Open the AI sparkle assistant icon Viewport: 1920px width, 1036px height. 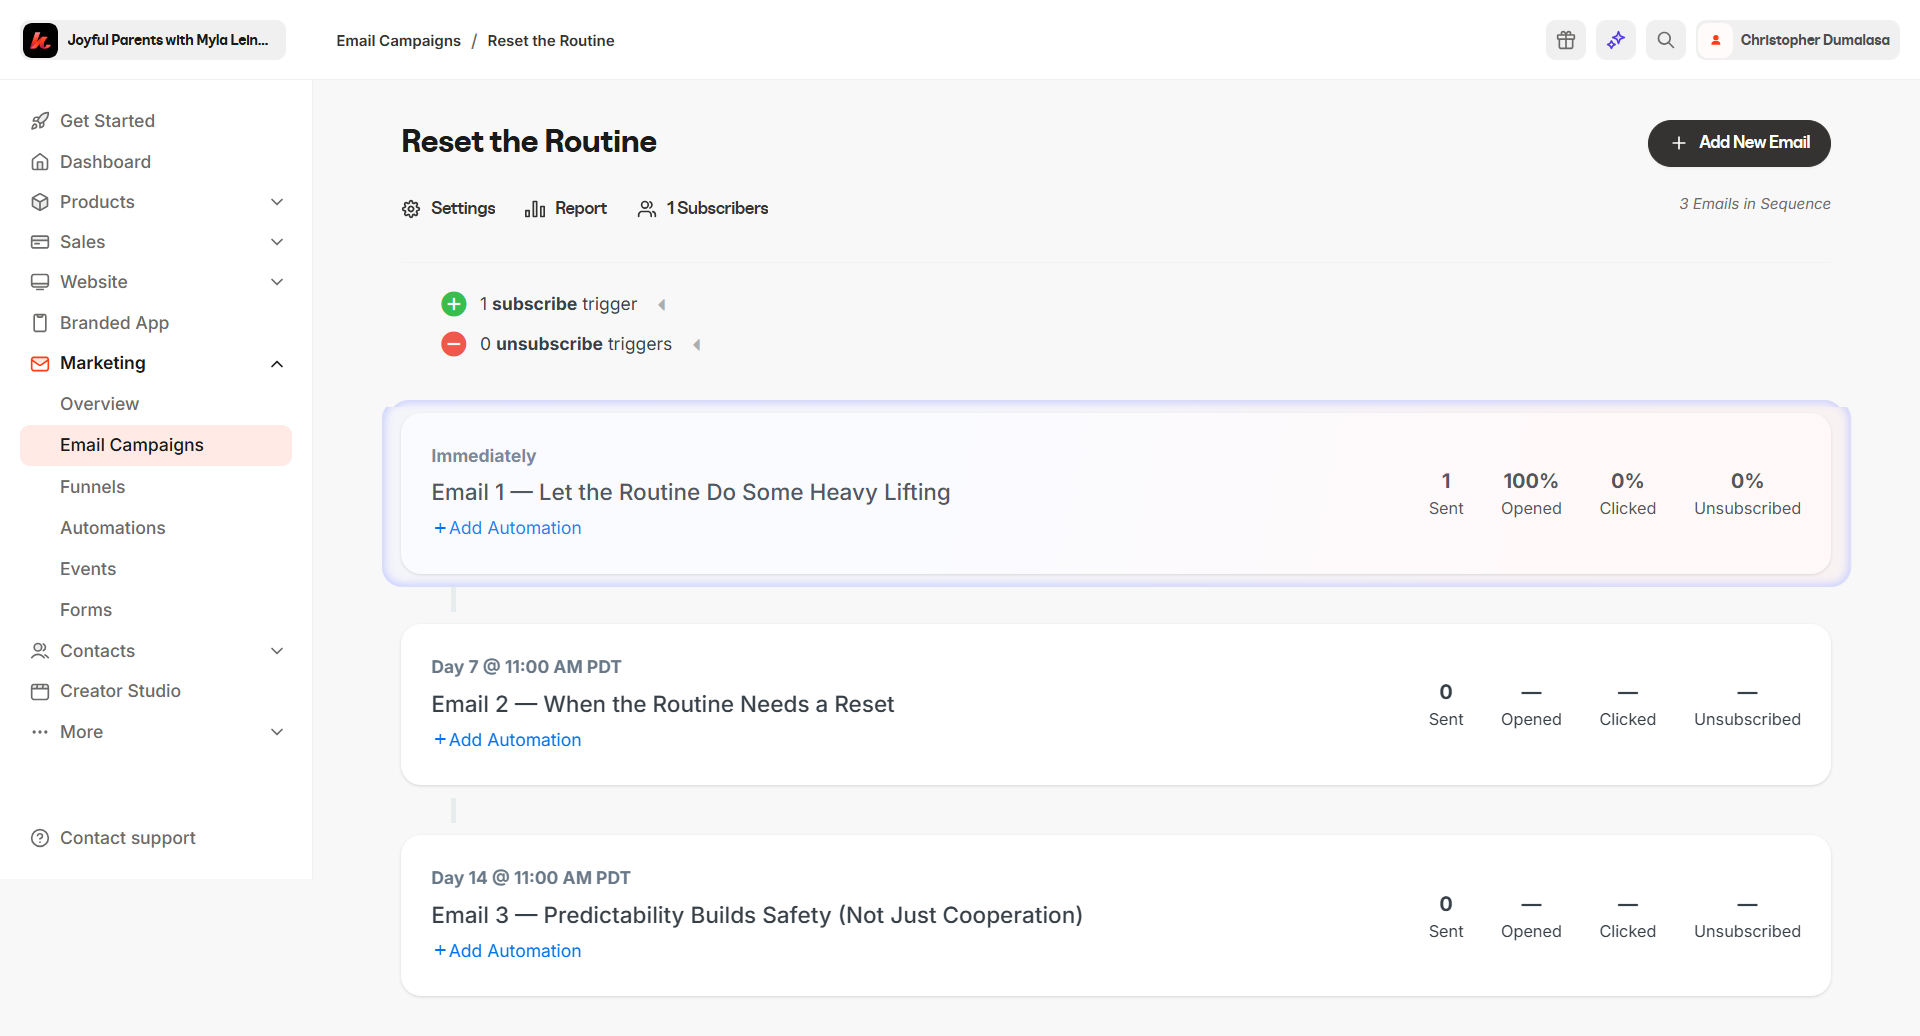[1615, 40]
